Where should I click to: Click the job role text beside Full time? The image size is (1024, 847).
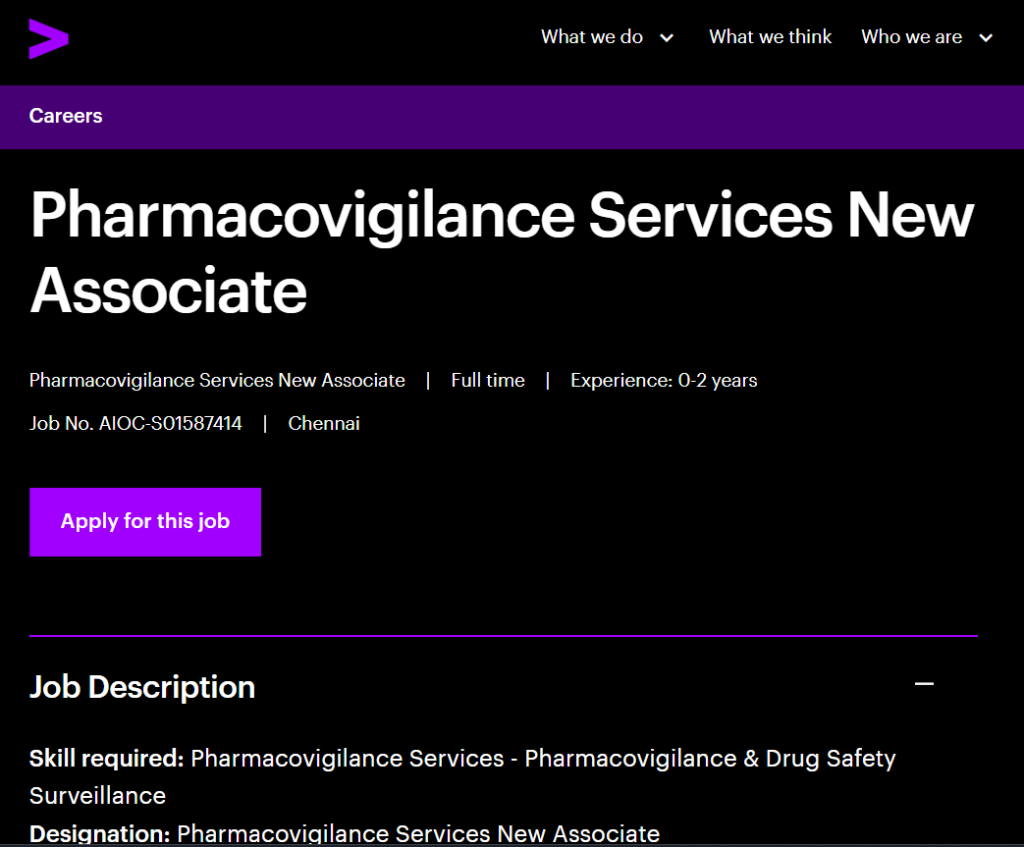point(217,380)
